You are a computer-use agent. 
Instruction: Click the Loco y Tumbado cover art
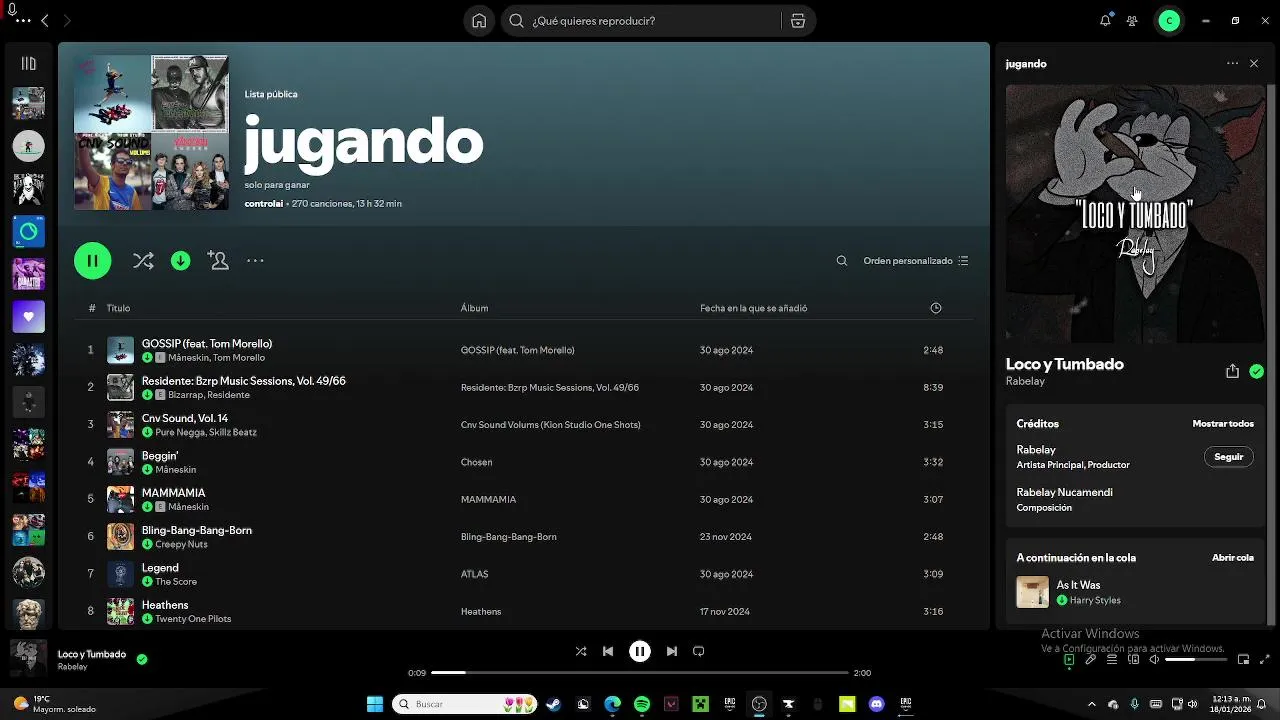click(1135, 213)
